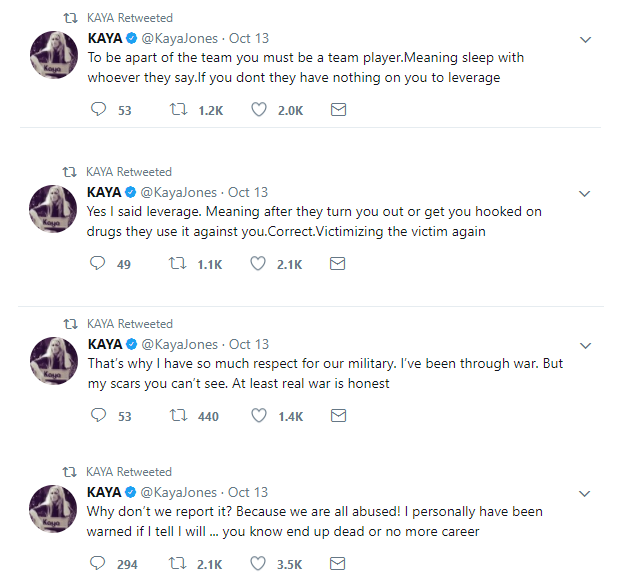Like the tweet with 2.0K likes

pos(259,110)
